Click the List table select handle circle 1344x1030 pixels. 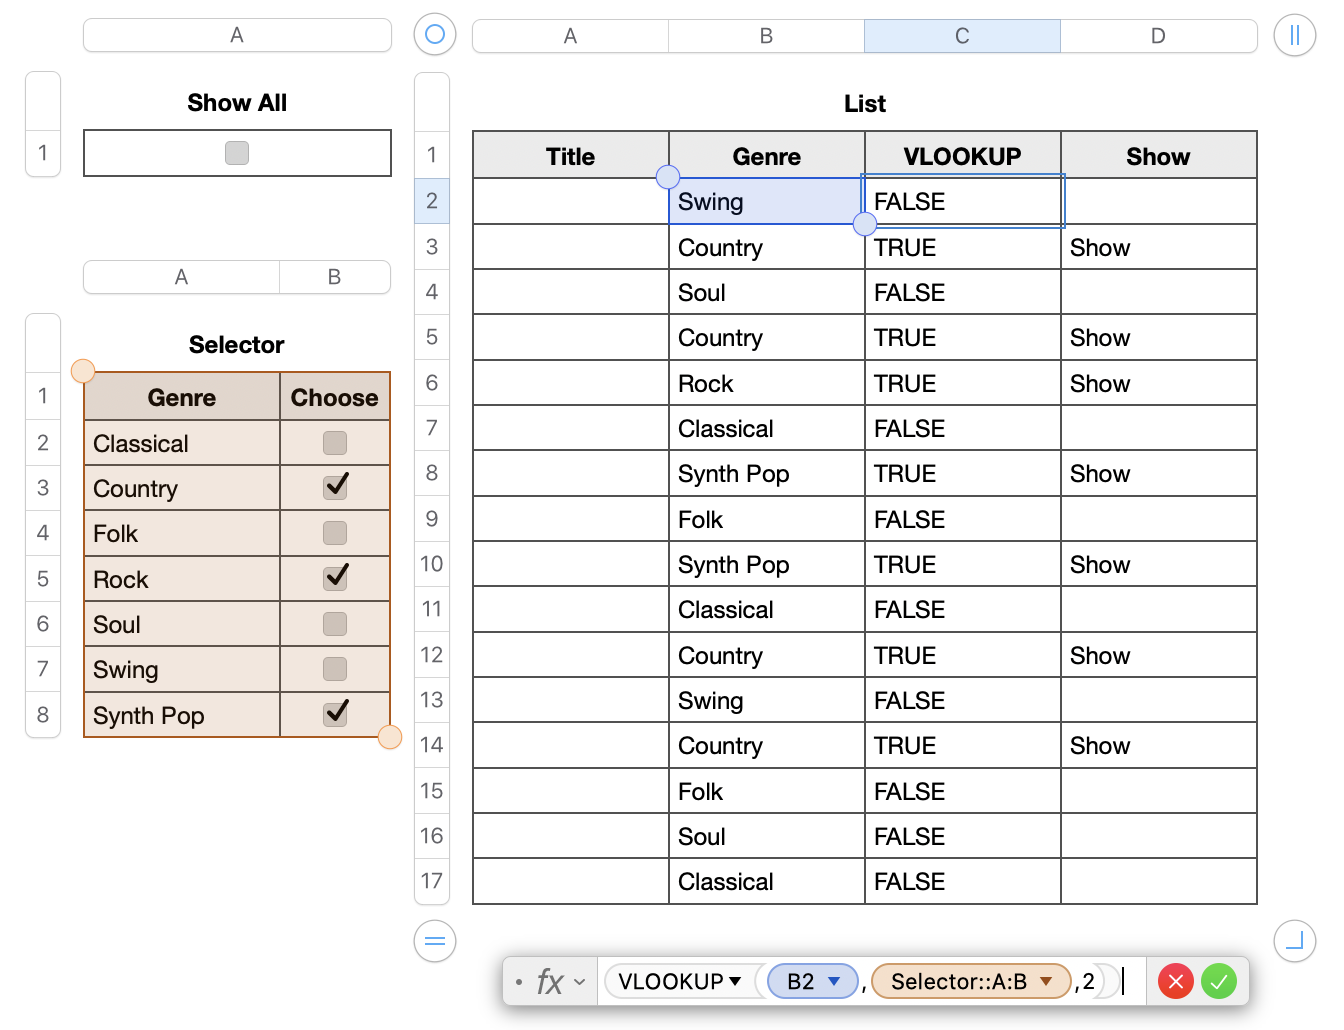click(x=435, y=34)
